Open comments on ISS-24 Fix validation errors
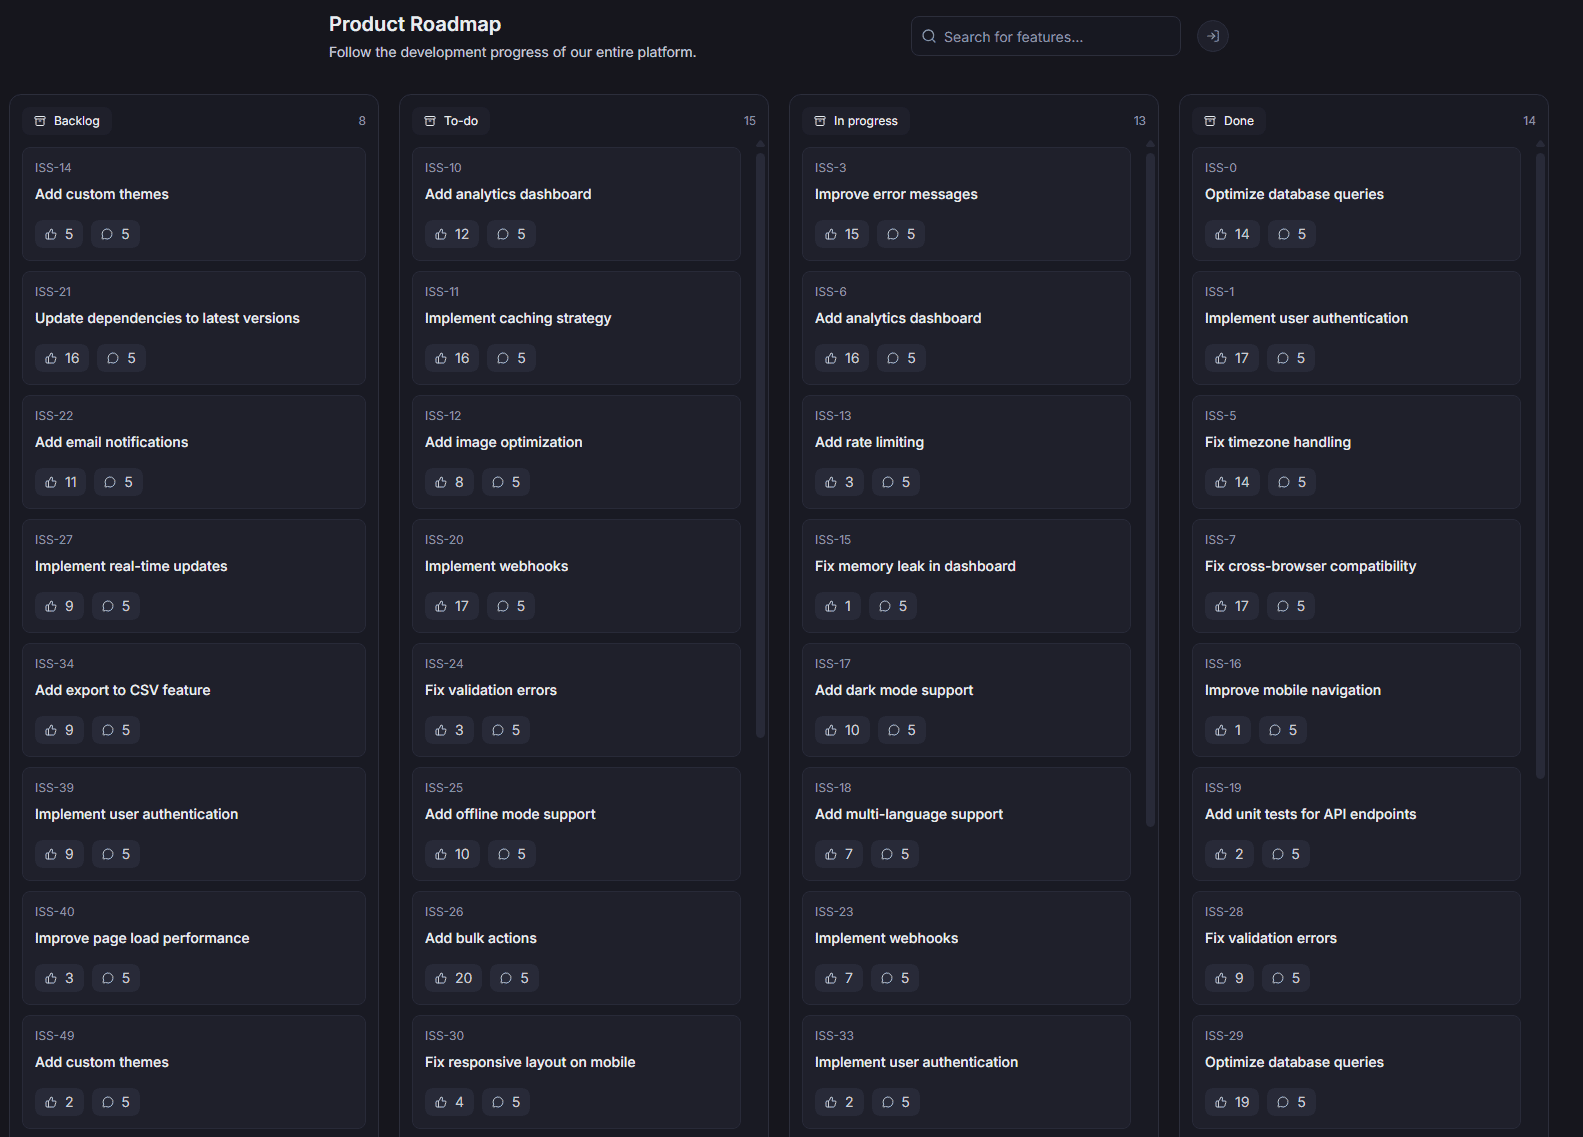Screen dimensions: 1583x1137 coord(505,730)
